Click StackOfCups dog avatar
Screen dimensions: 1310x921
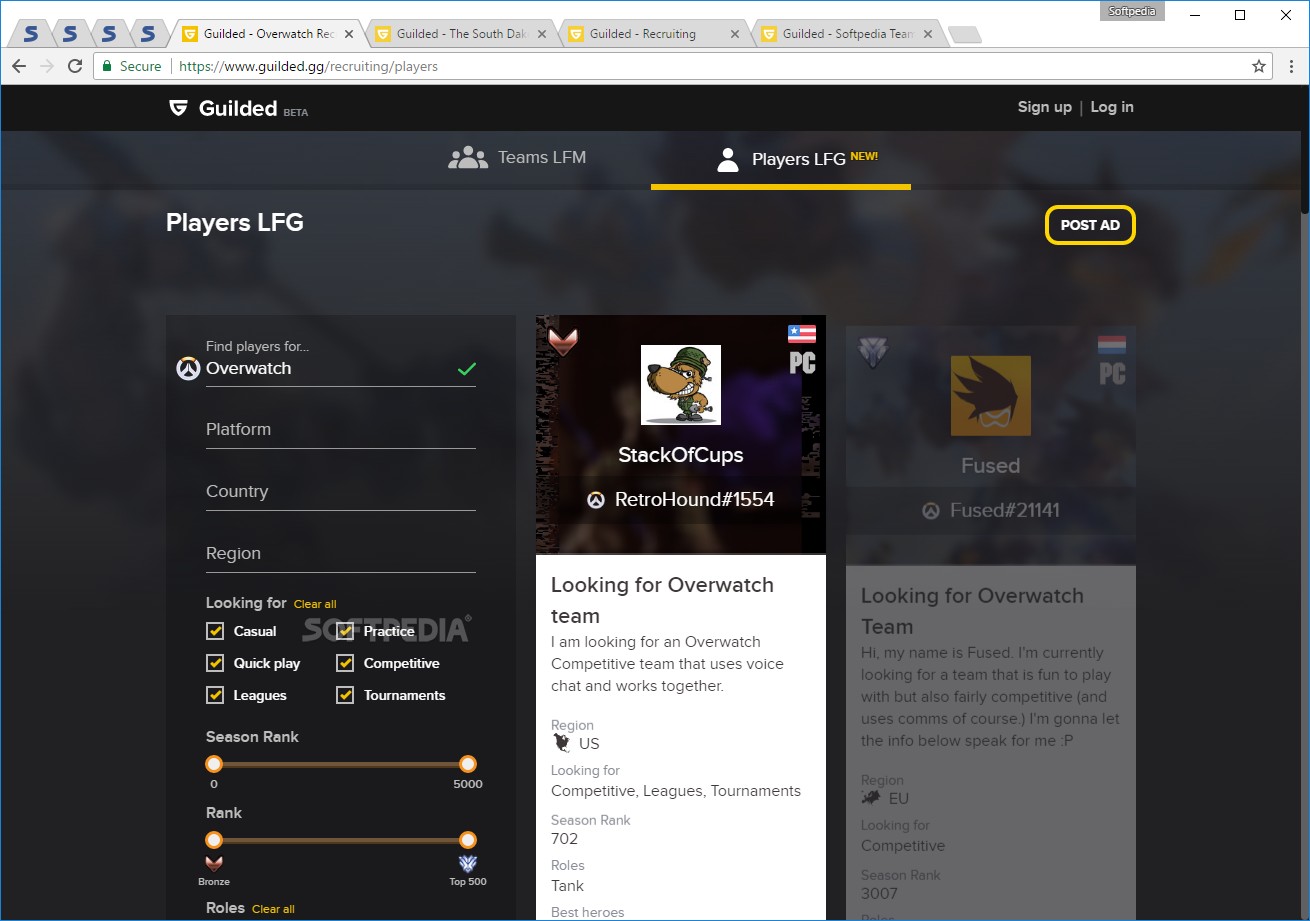(x=681, y=385)
